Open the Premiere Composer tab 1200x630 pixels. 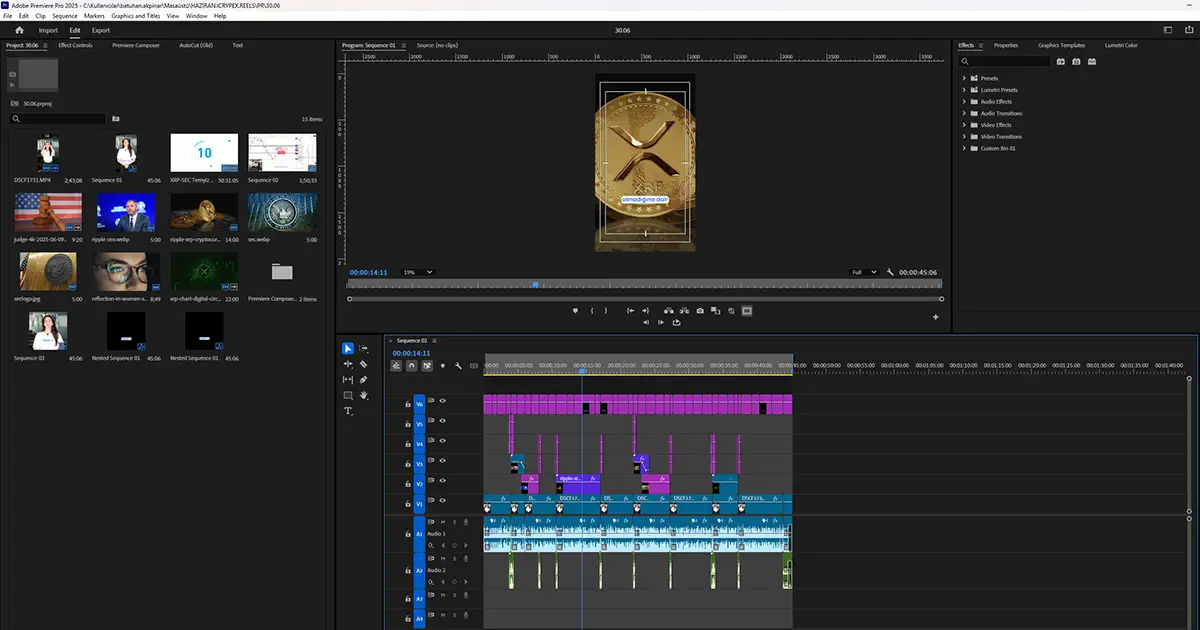(135, 45)
